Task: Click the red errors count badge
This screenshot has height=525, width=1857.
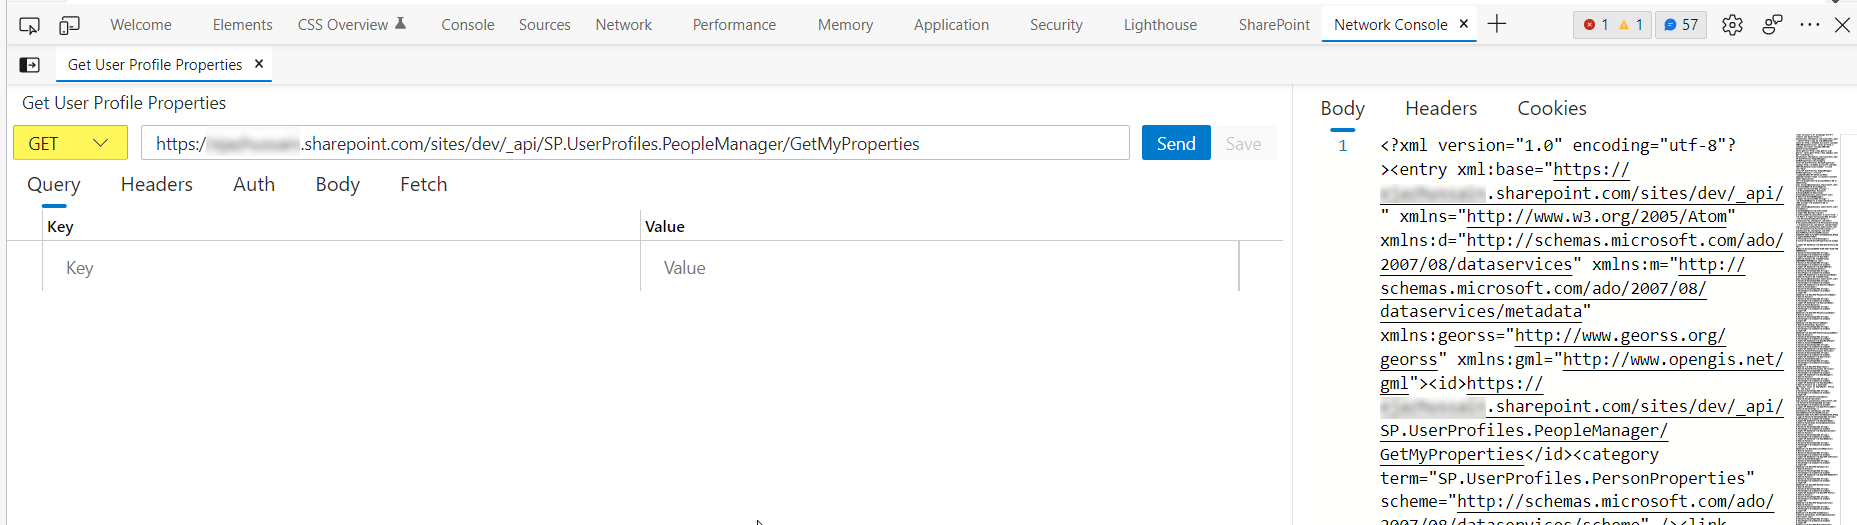Action: pyautogui.click(x=1596, y=25)
